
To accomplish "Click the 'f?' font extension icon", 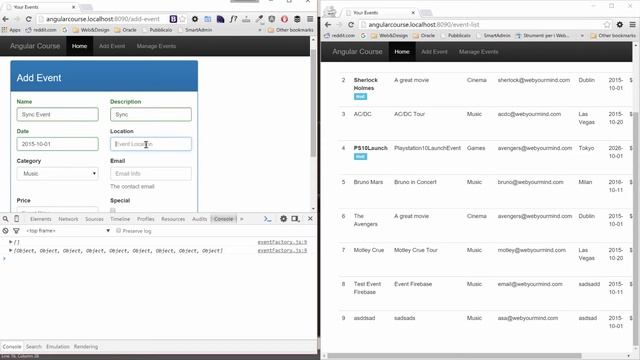I will pos(233,19).
